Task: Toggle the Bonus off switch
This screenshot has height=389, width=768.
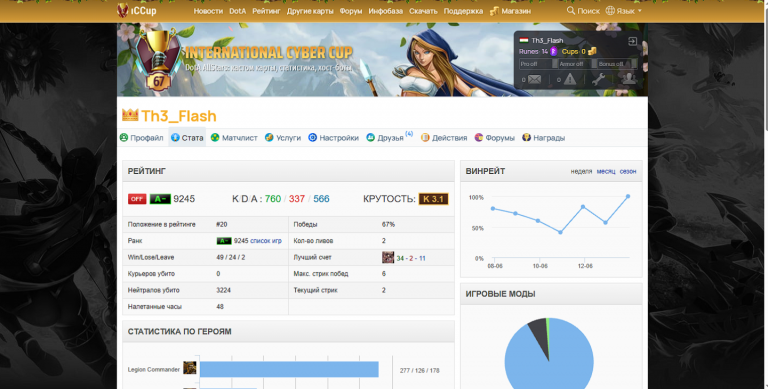Action: [x=617, y=64]
